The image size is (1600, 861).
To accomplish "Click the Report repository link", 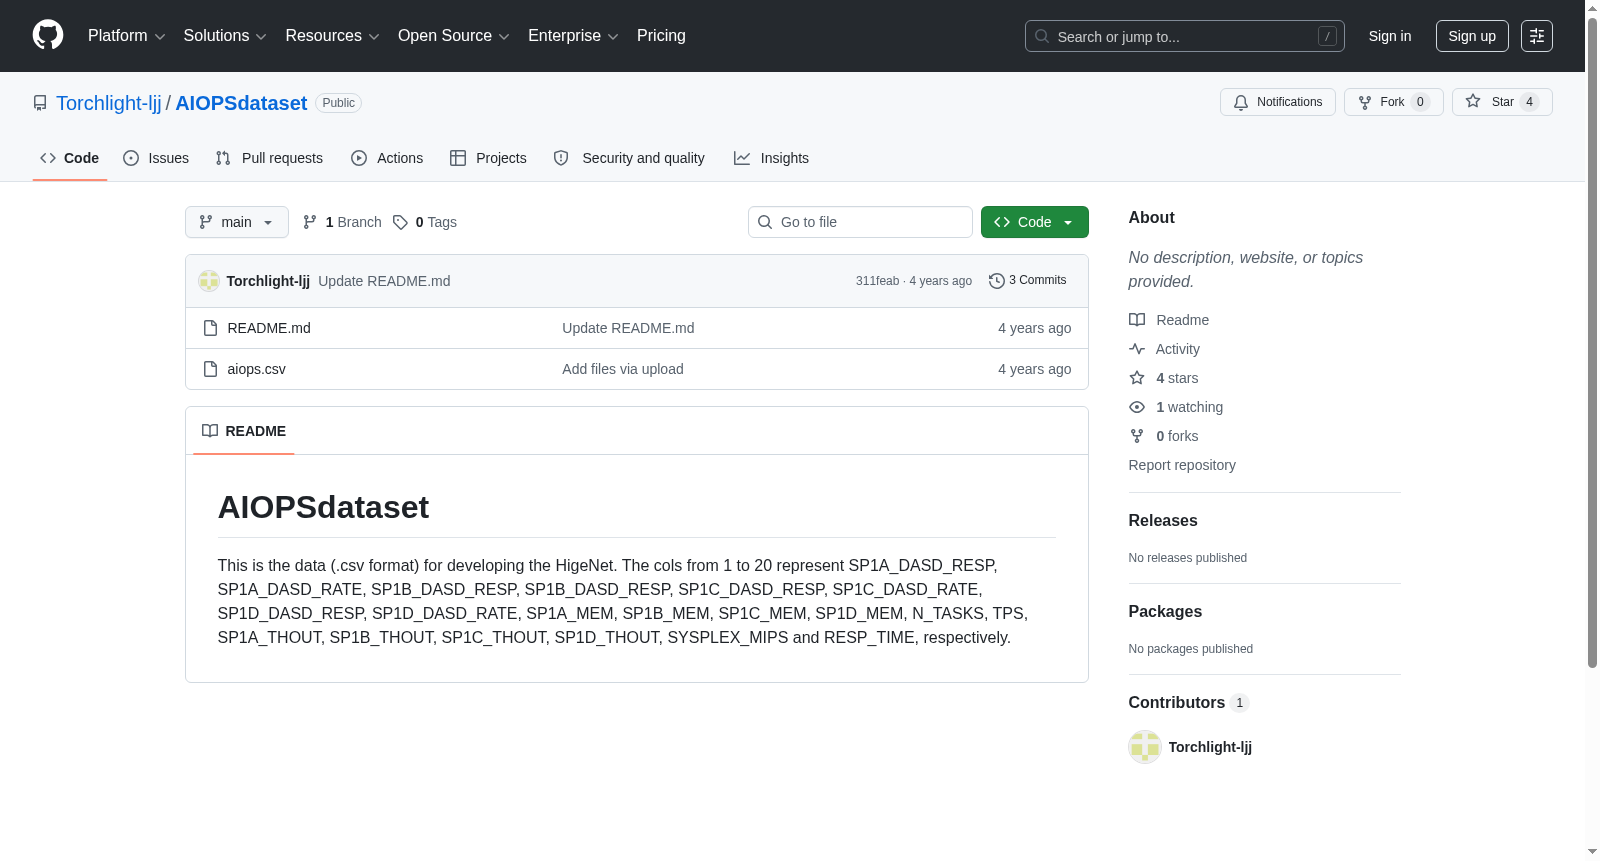I will [x=1182, y=465].
